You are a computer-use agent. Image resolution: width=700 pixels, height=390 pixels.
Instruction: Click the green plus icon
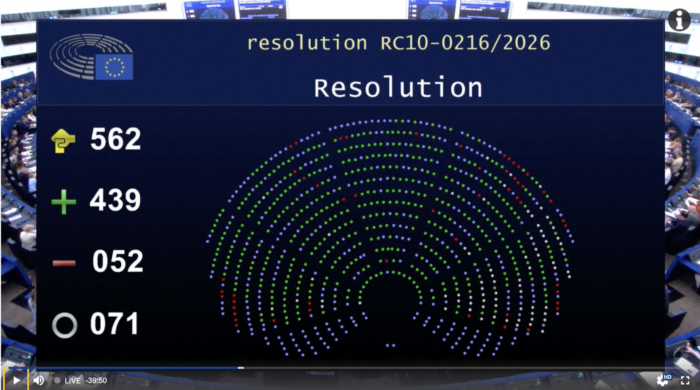click(63, 202)
